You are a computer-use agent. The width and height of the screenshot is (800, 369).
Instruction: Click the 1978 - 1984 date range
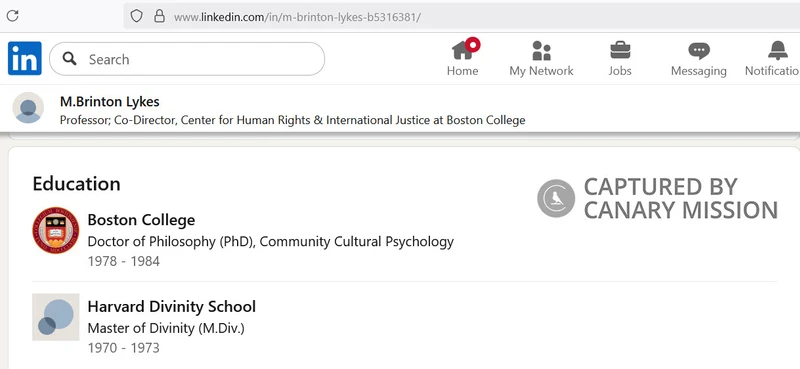tap(123, 261)
